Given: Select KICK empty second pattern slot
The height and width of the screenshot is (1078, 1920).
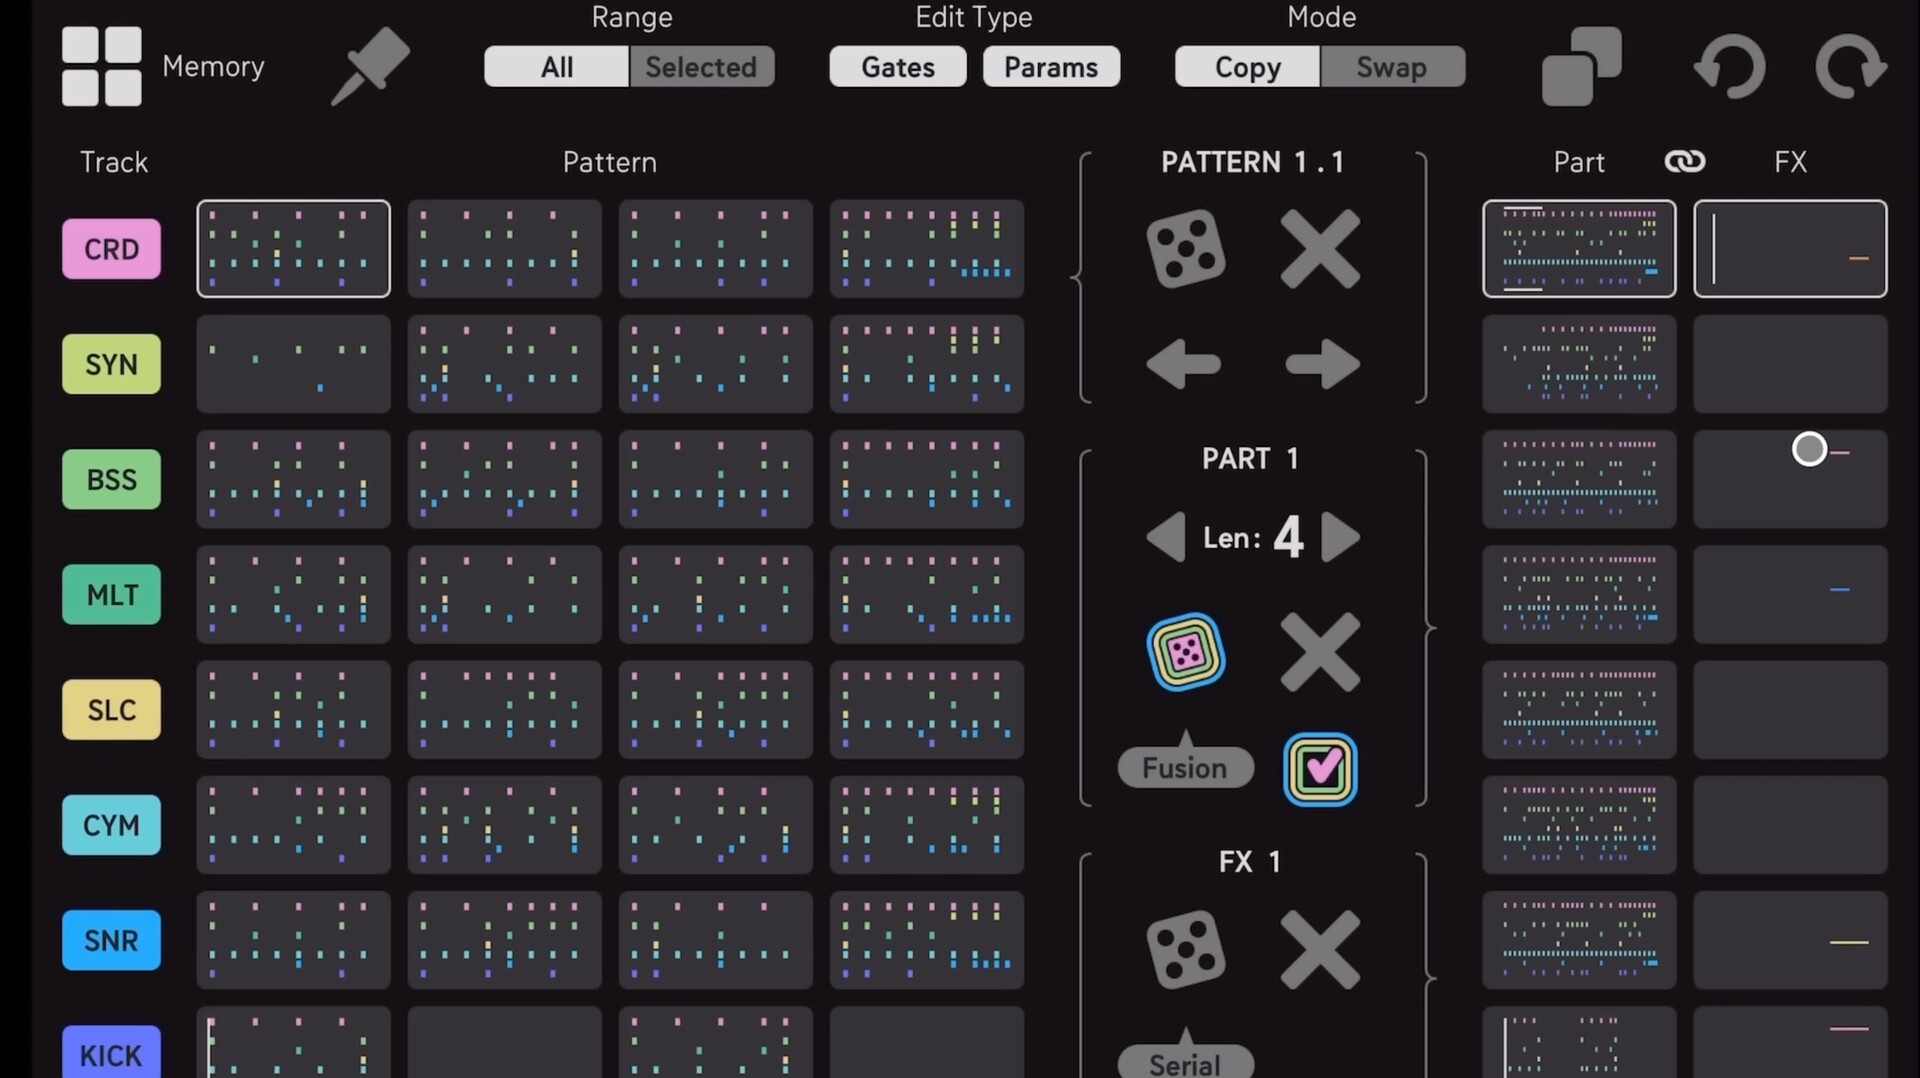Looking at the screenshot, I should click(x=504, y=1042).
